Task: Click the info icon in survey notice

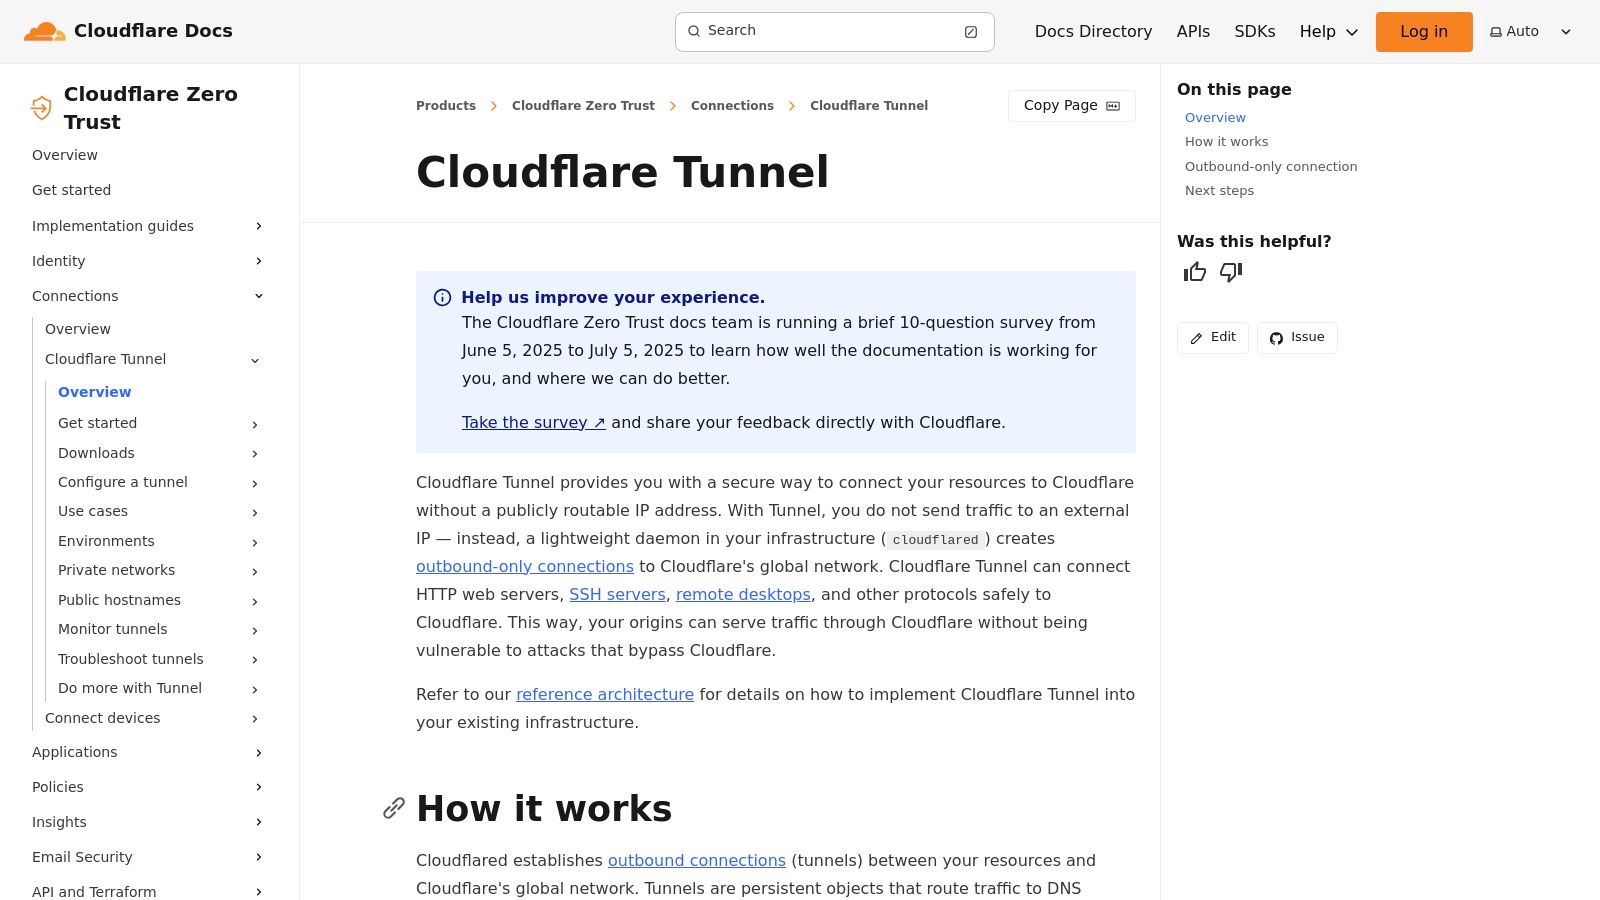Action: pos(442,298)
